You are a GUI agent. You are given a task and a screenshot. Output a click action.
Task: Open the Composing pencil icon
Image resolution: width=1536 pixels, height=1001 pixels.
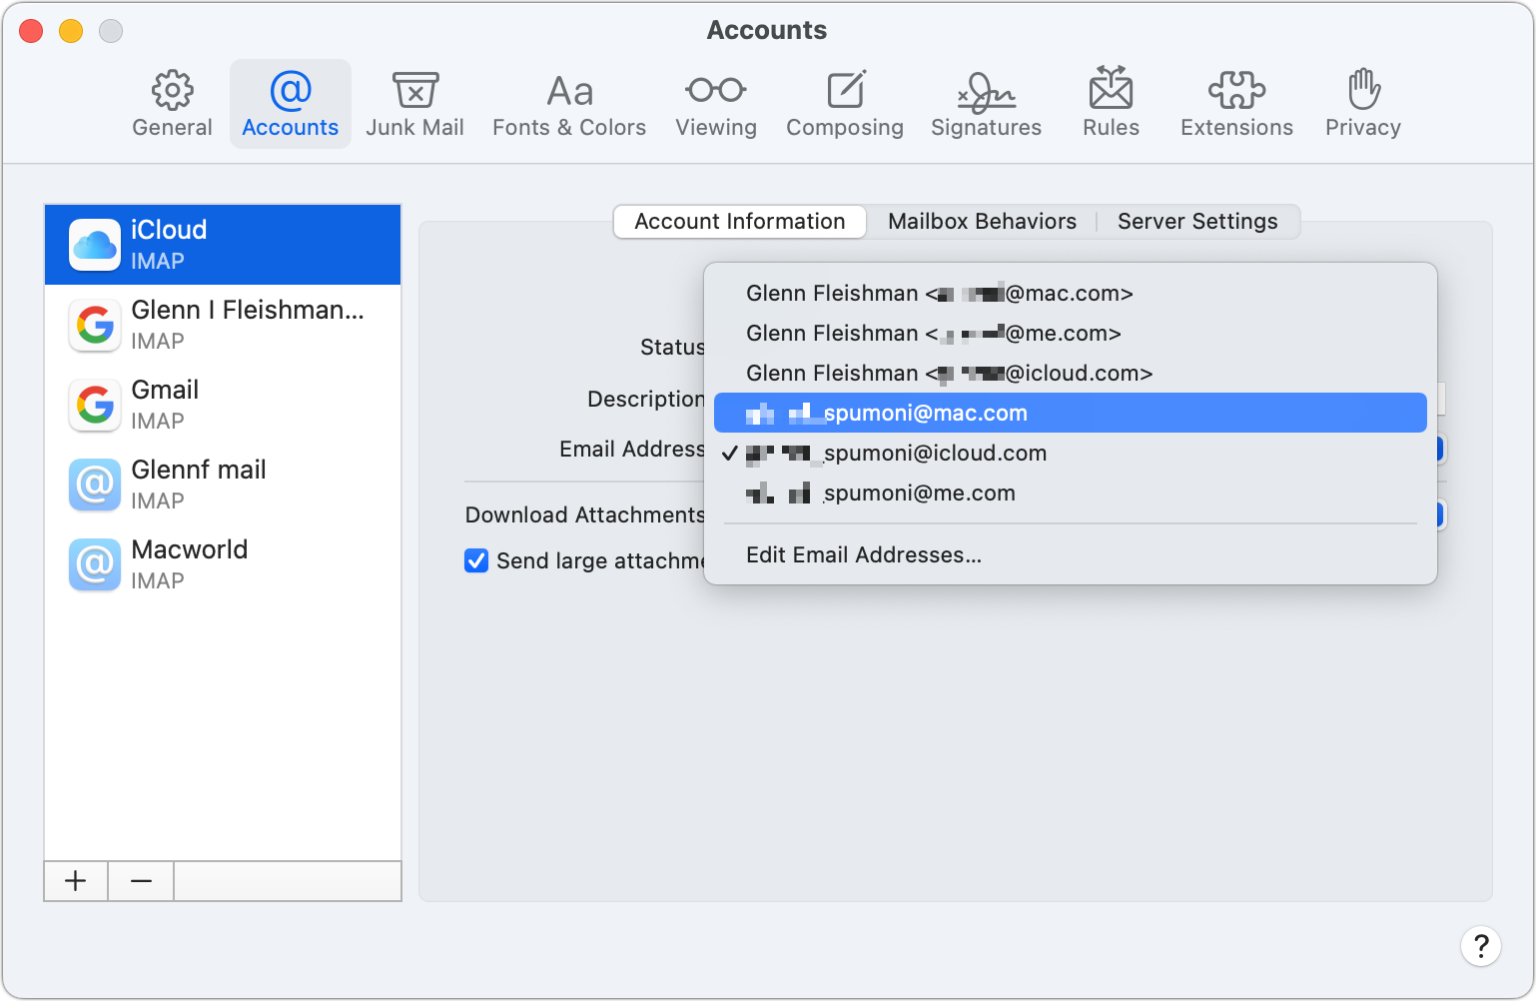click(845, 102)
